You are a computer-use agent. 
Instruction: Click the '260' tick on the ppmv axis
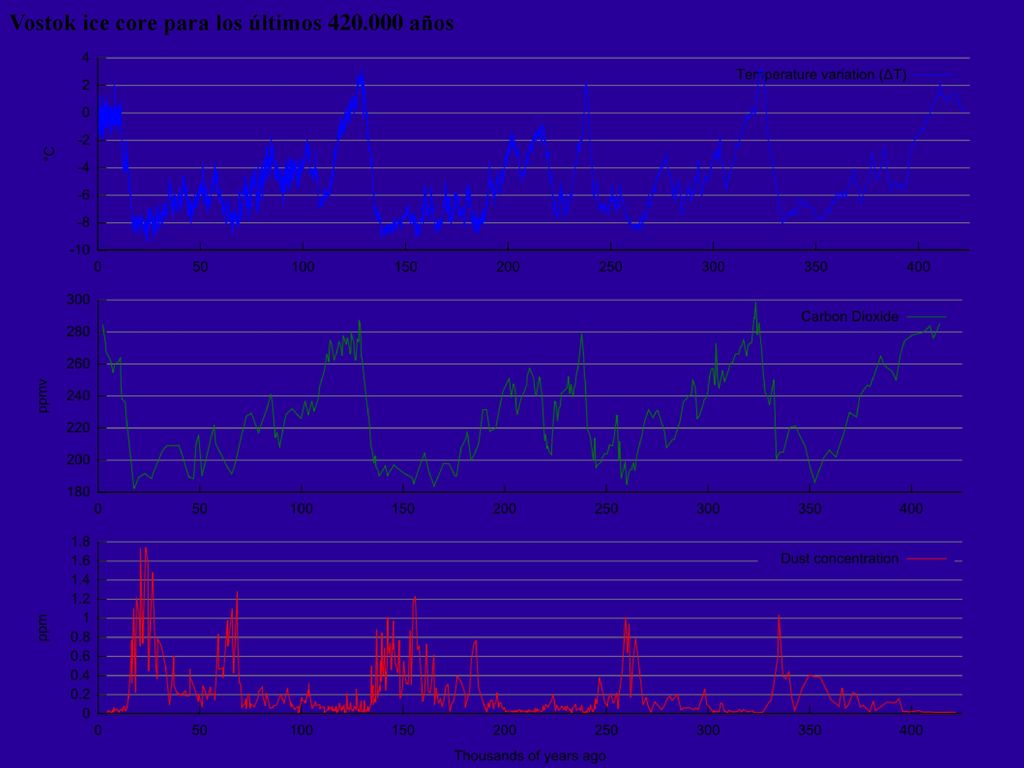coord(78,364)
